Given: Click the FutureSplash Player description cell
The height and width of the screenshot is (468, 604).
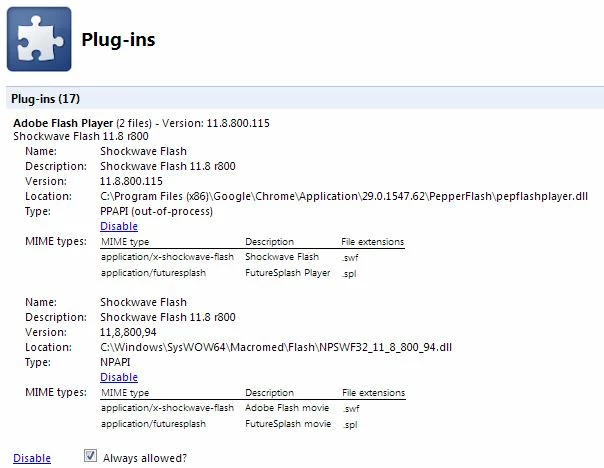Looking at the screenshot, I should [288, 273].
